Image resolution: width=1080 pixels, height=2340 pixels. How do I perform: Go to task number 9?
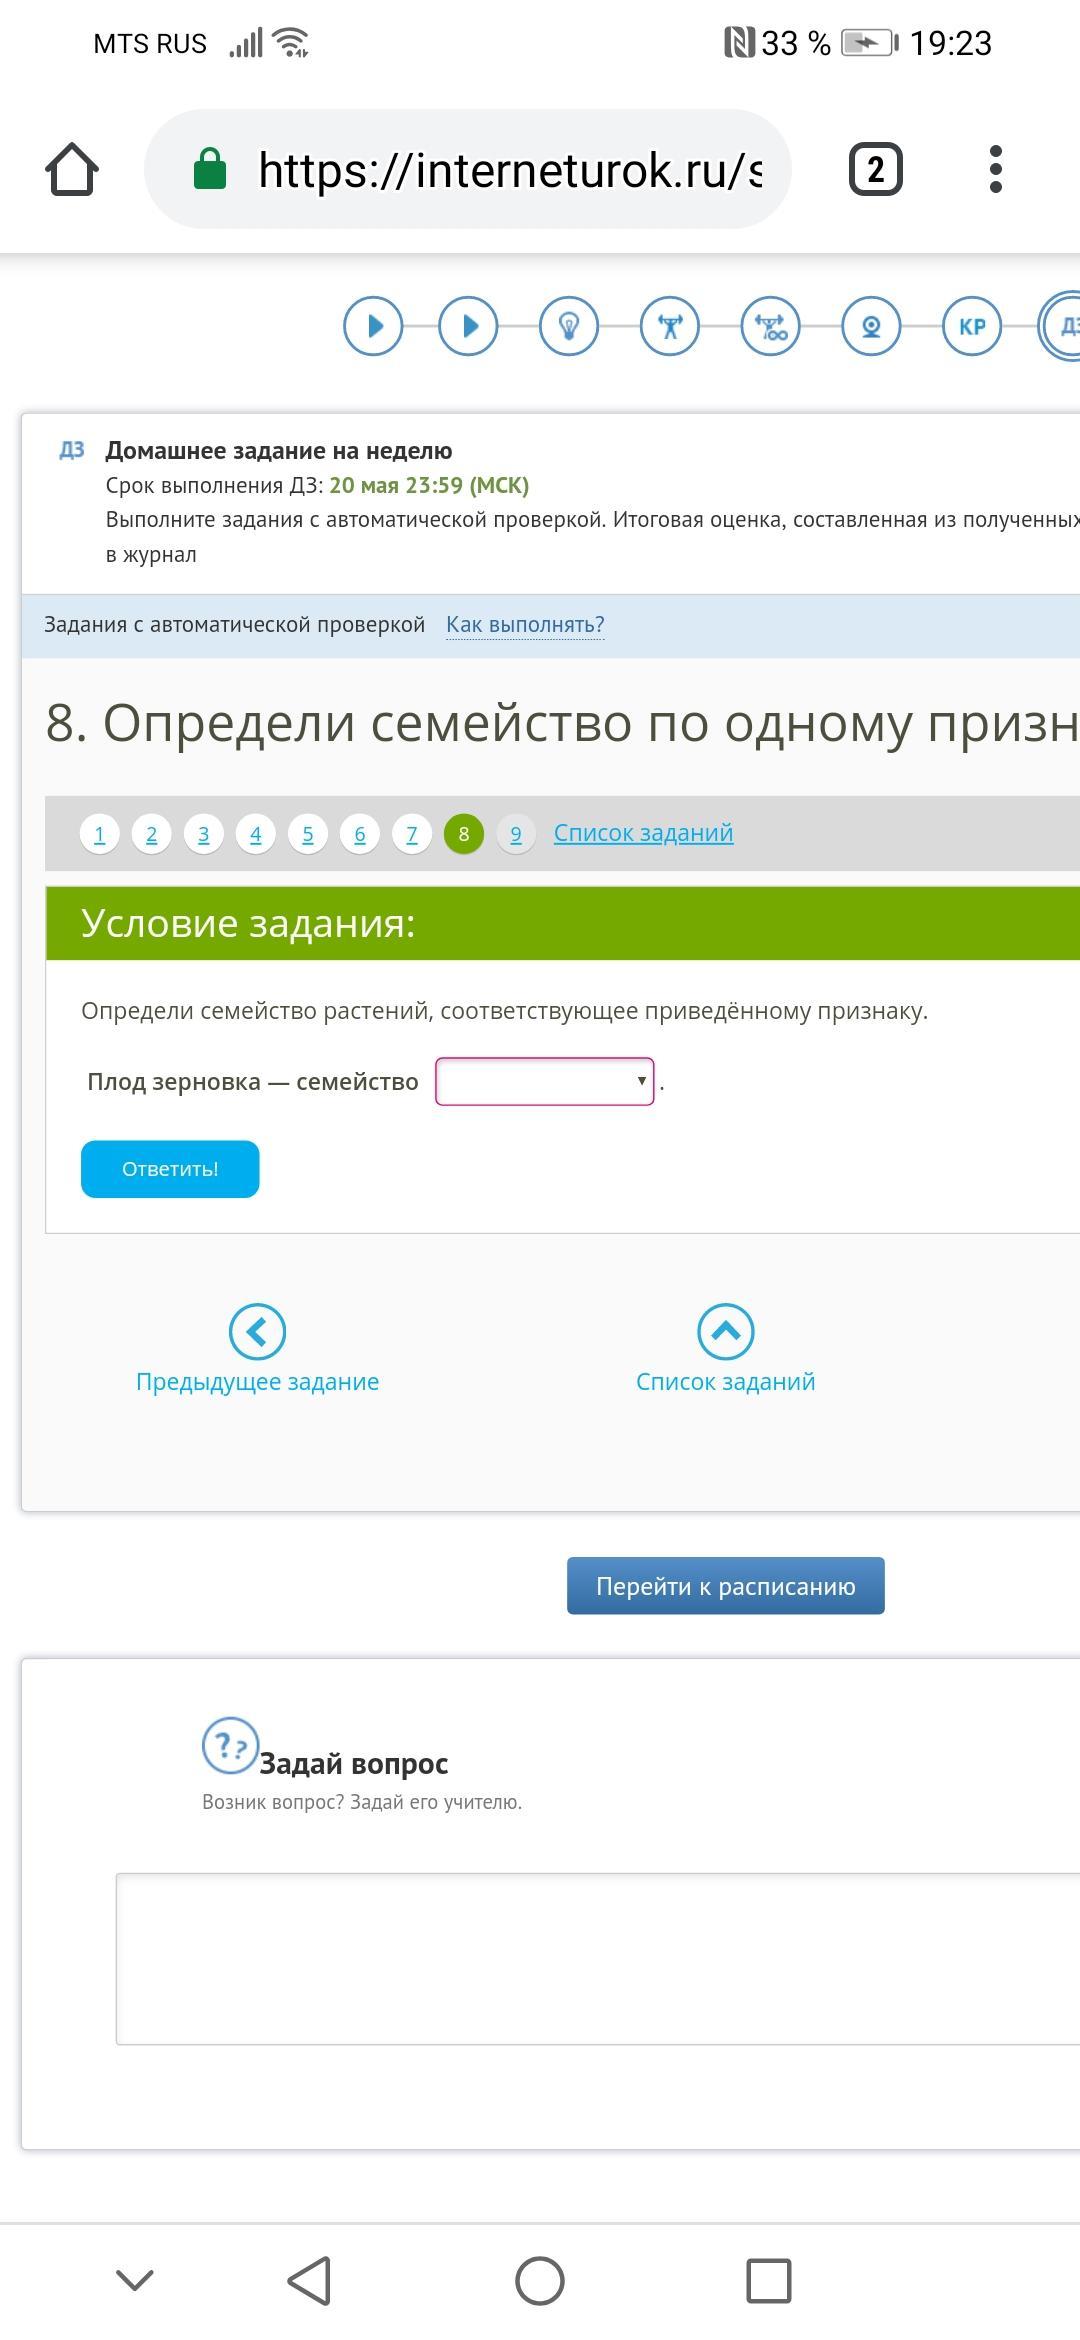tap(516, 834)
